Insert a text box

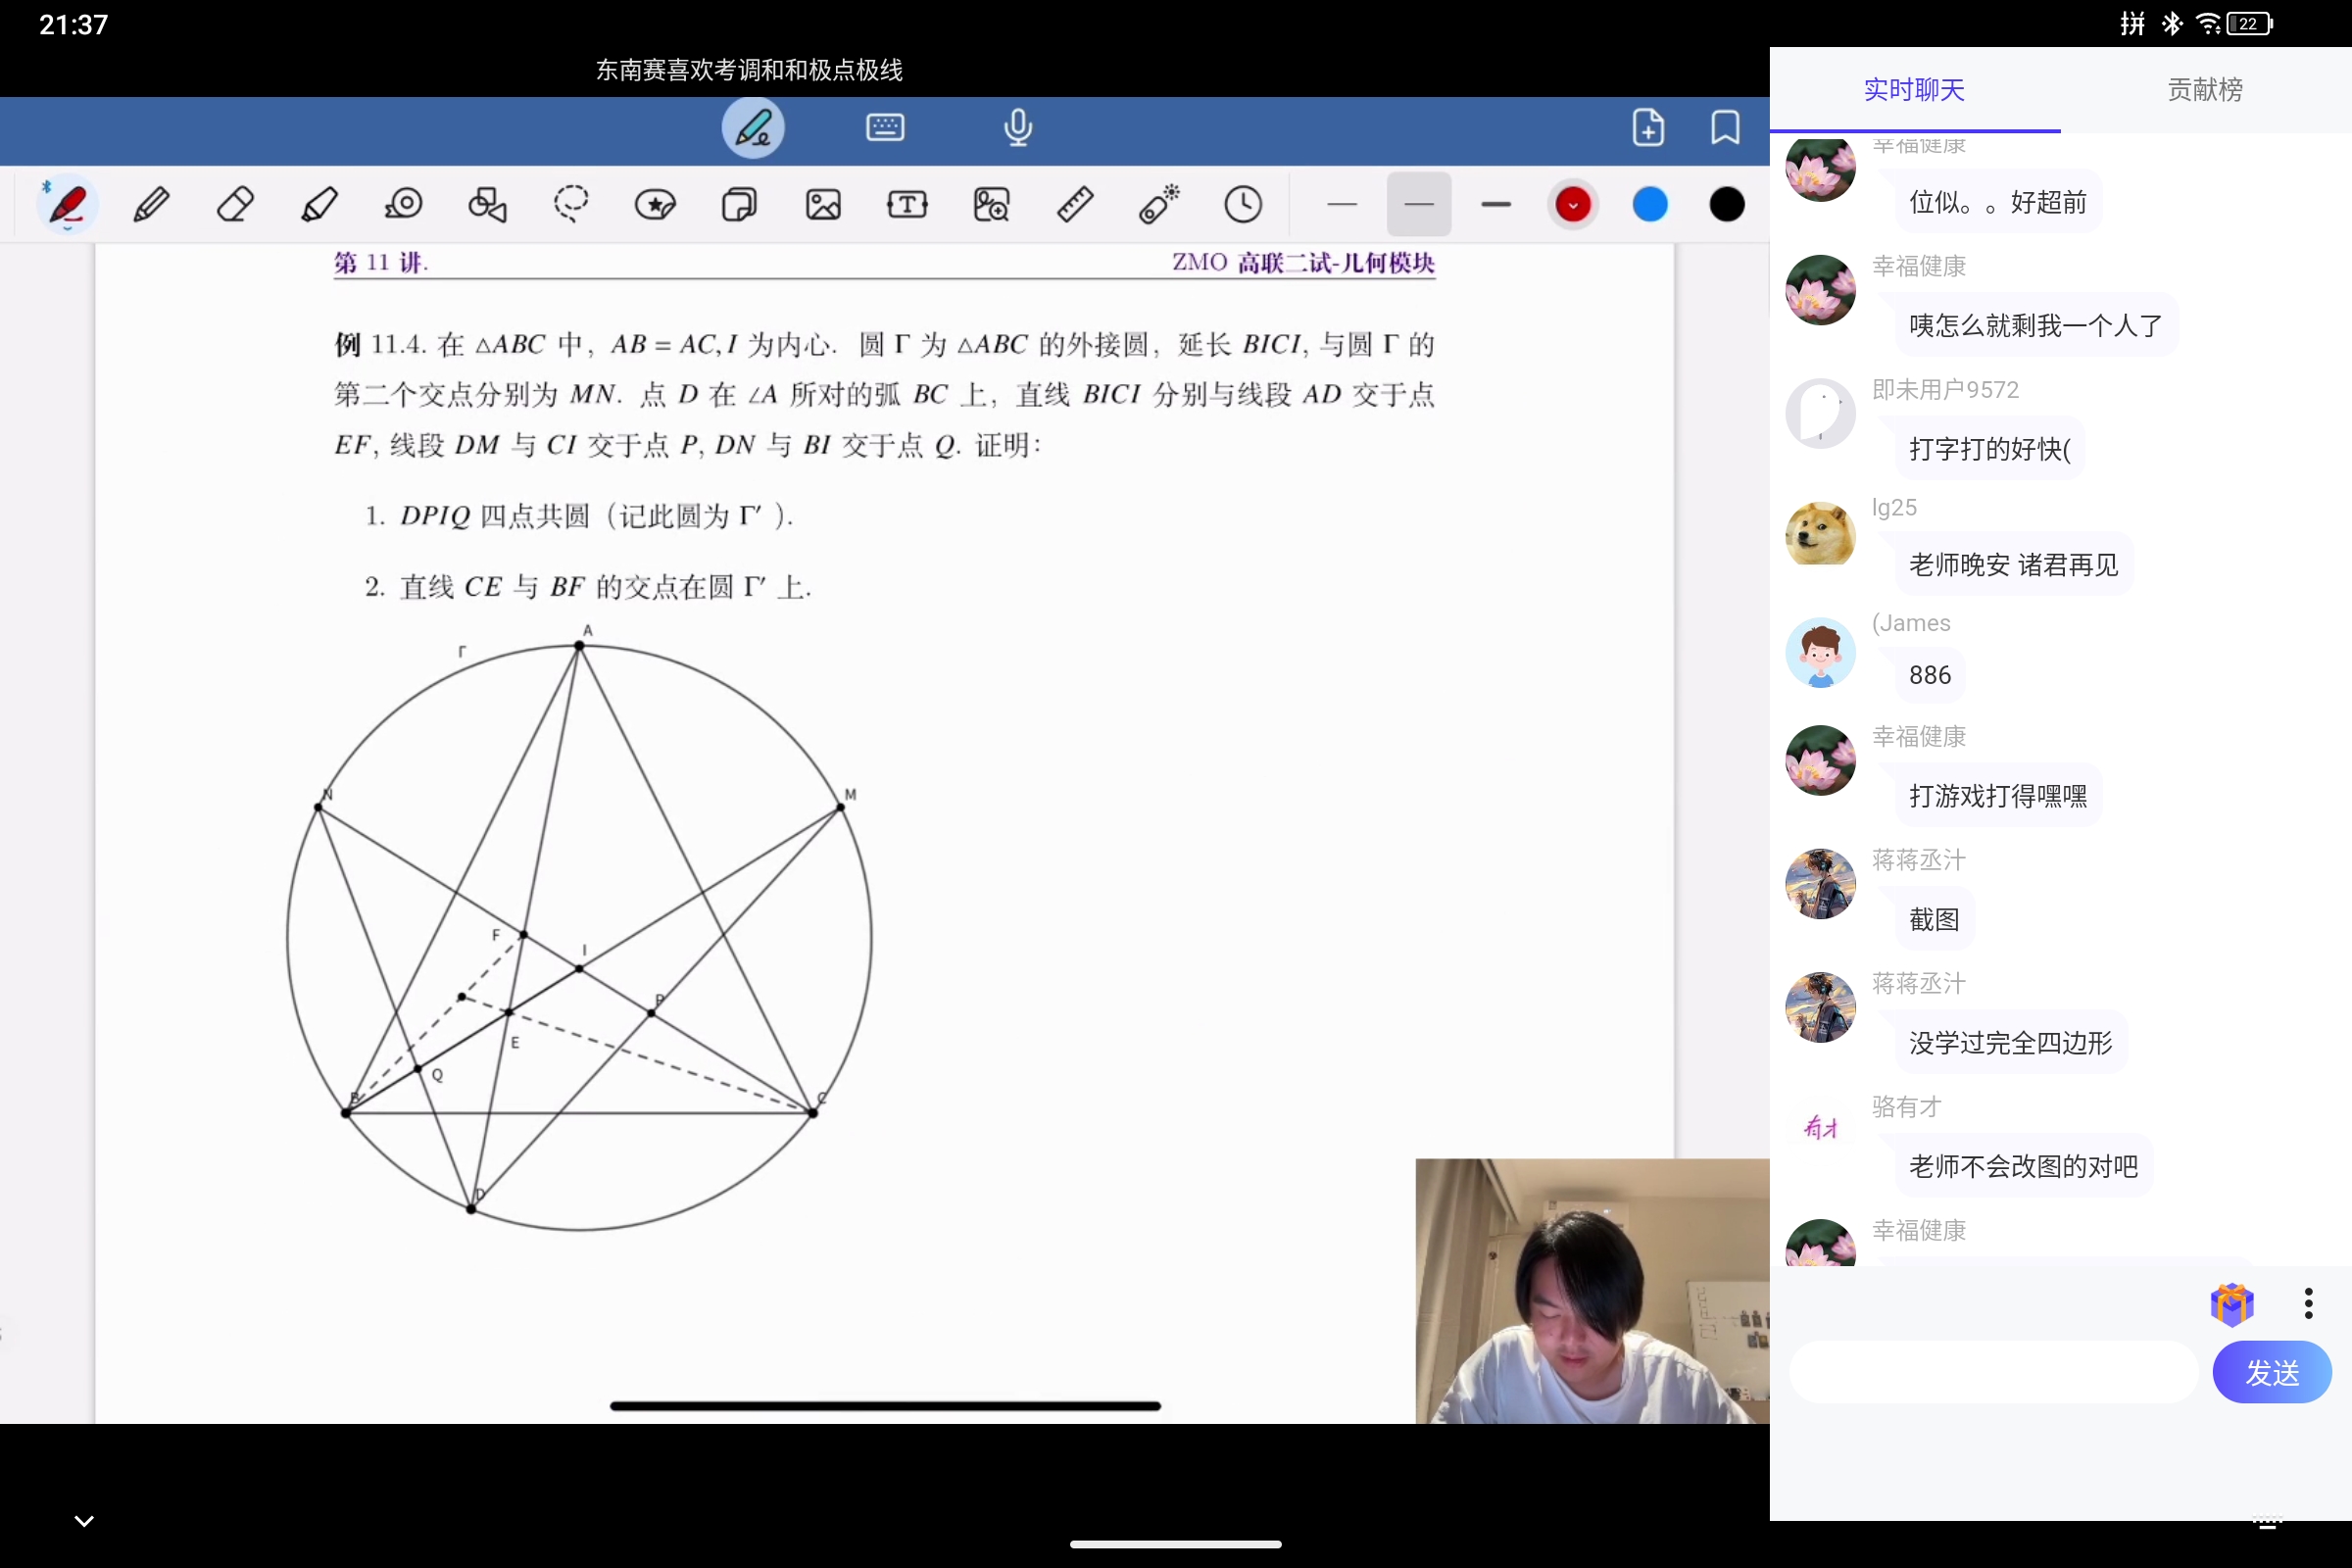pos(907,205)
